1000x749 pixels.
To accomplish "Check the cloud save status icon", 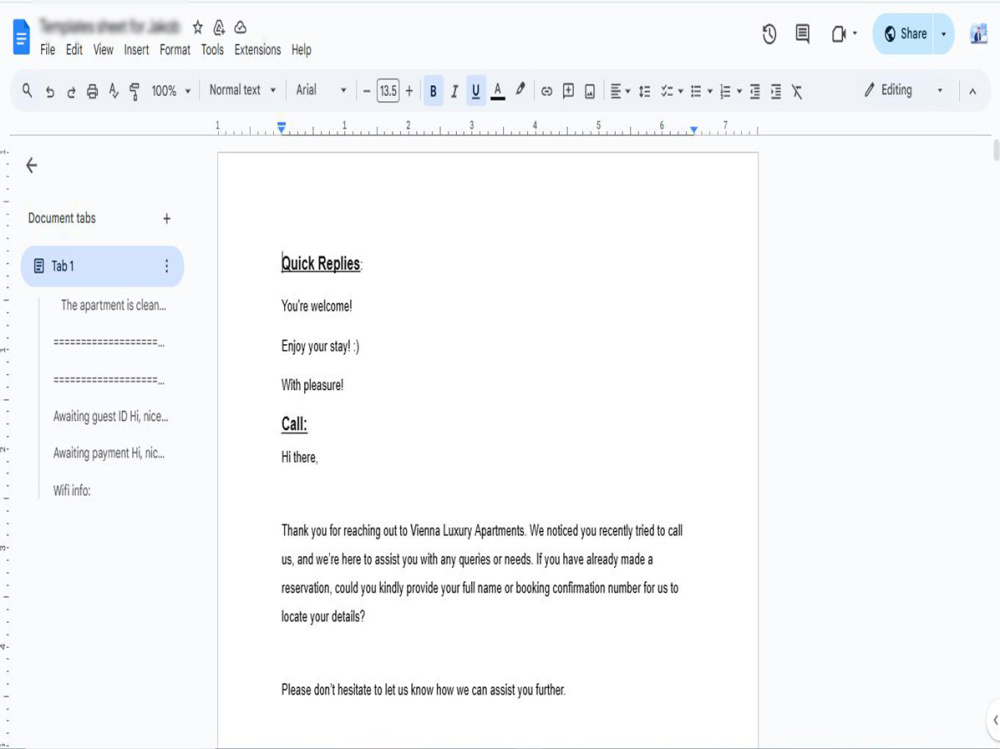I will point(240,27).
